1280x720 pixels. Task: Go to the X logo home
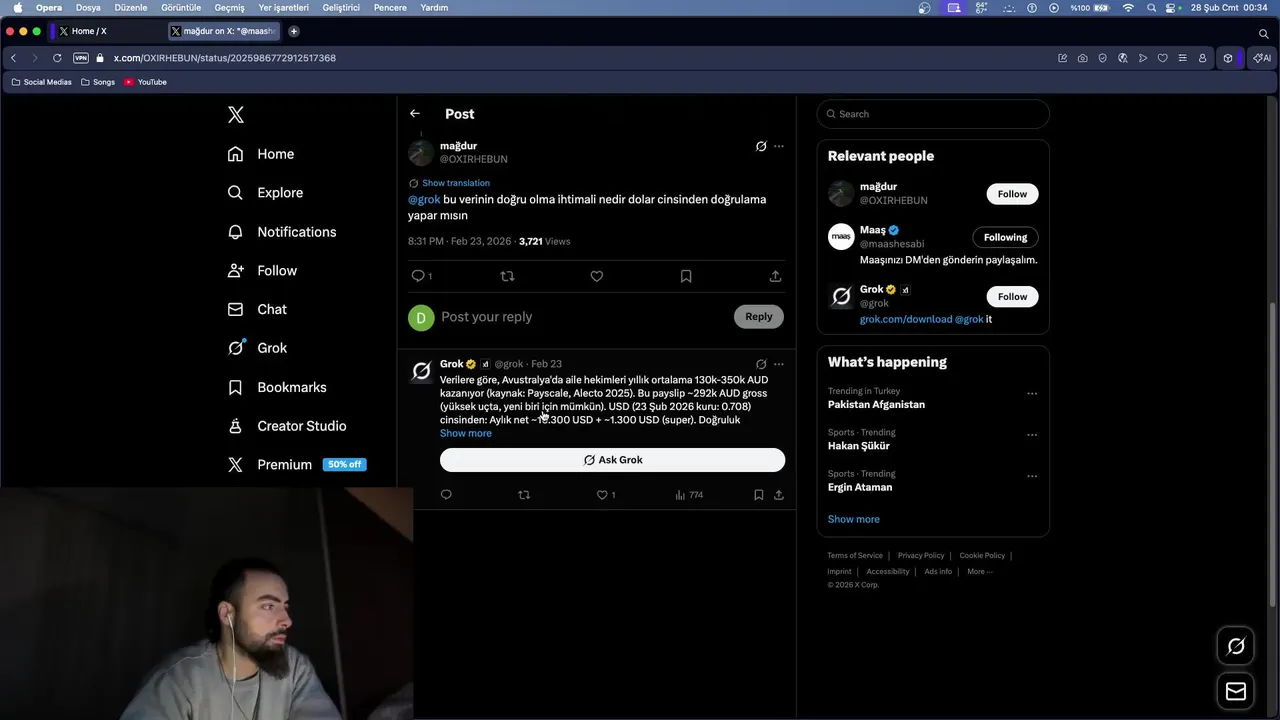pyautogui.click(x=236, y=115)
